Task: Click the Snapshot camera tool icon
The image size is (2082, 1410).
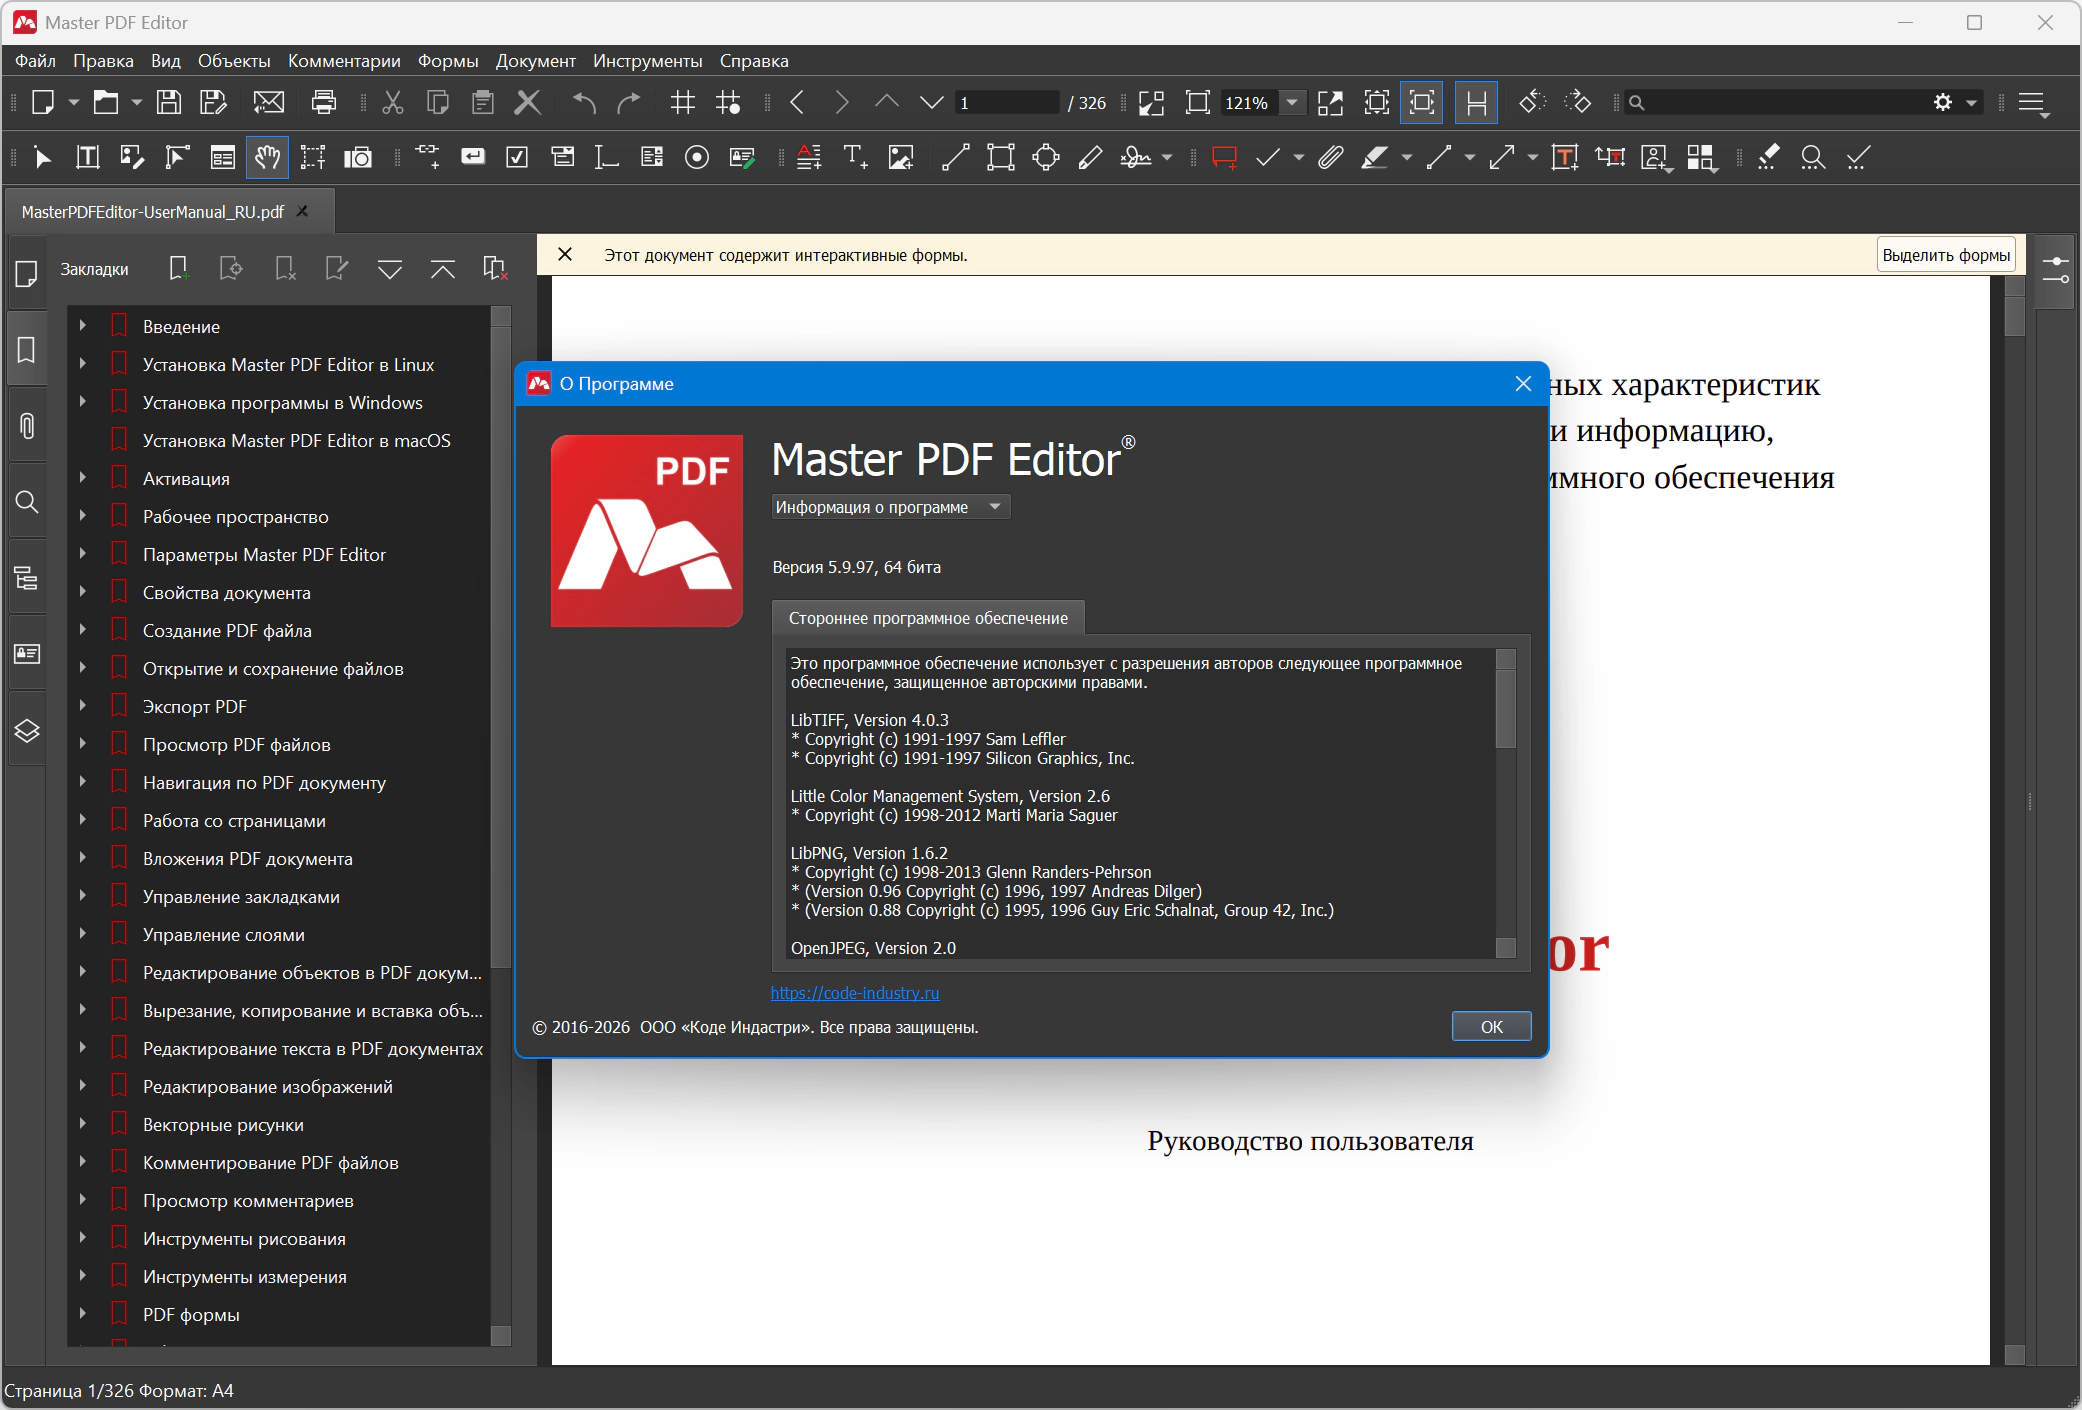Action: point(357,157)
